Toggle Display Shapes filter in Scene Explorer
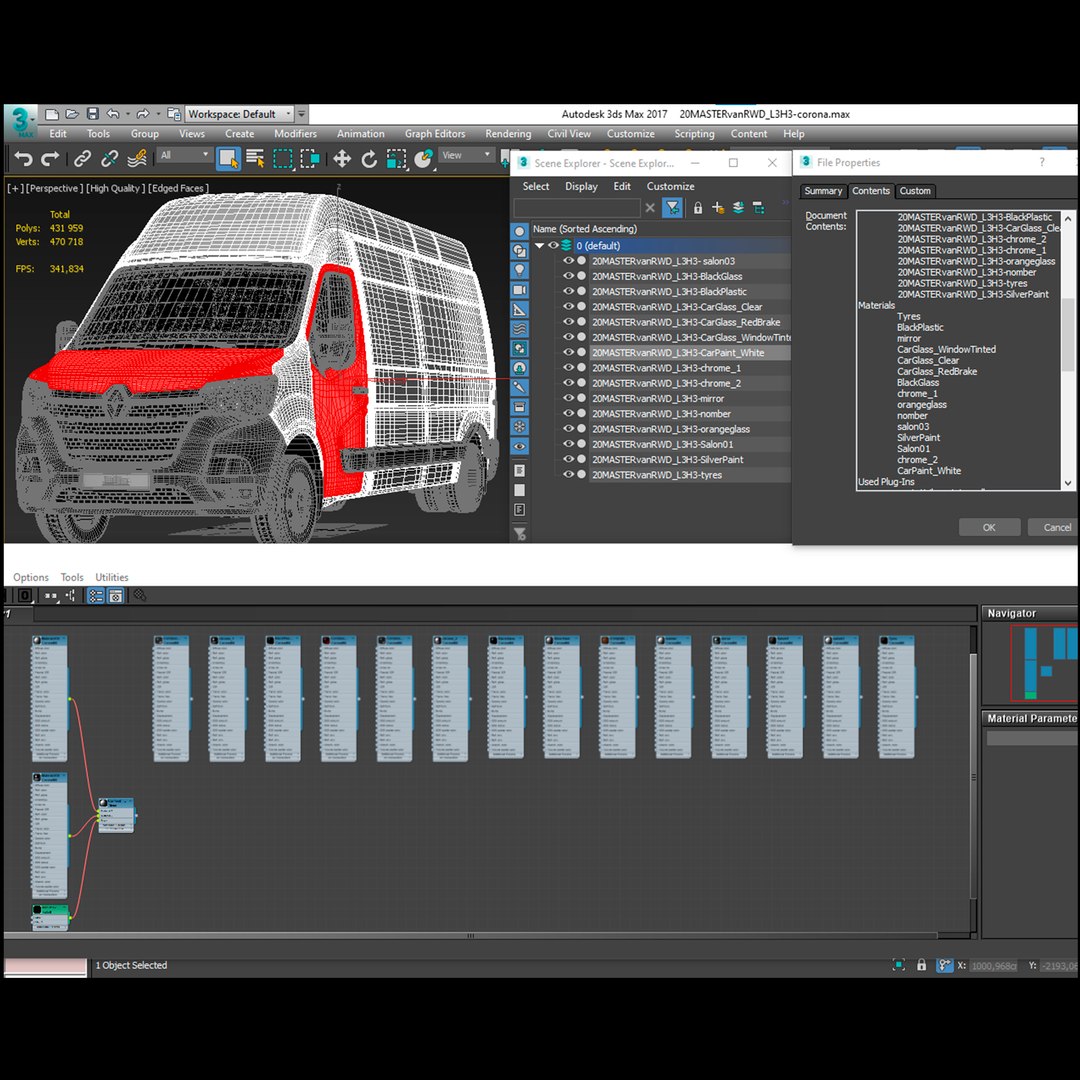Viewport: 1080px width, 1080px height. (x=520, y=251)
